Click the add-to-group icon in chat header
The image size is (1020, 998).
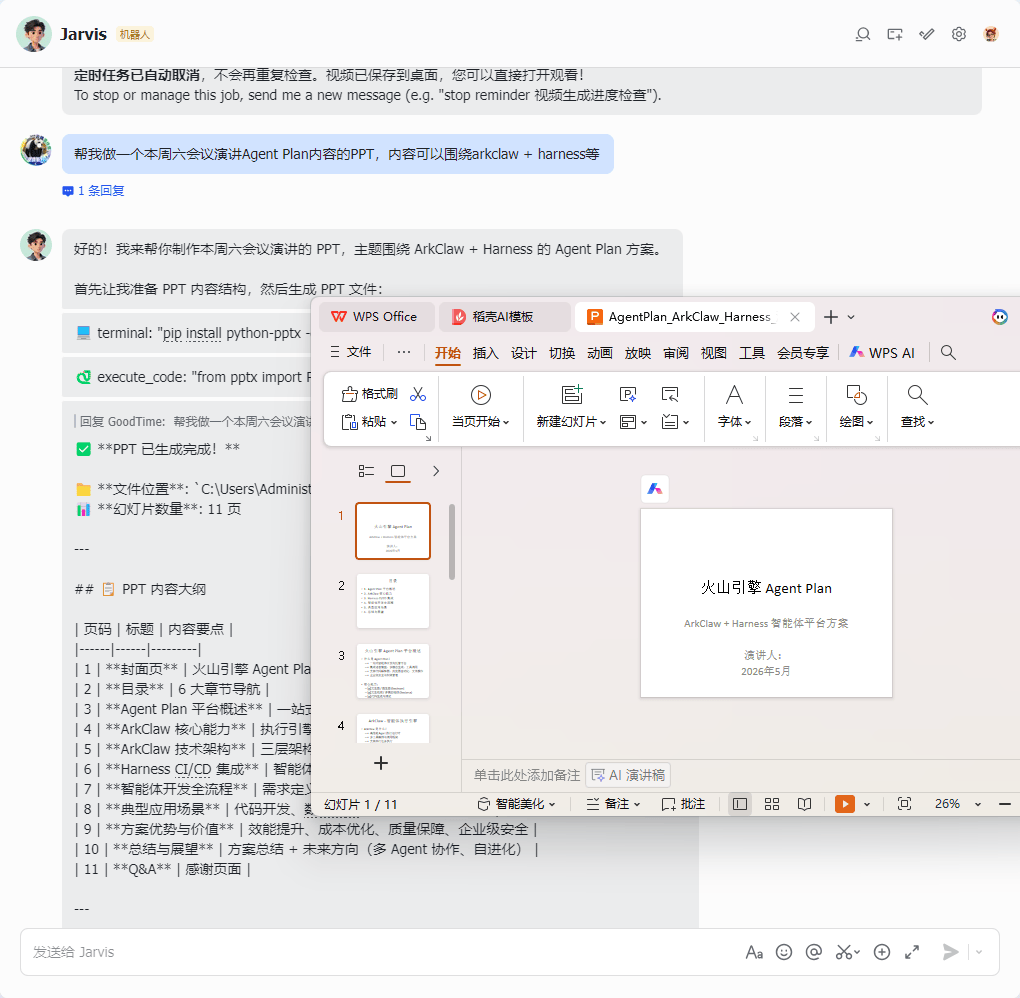point(894,34)
